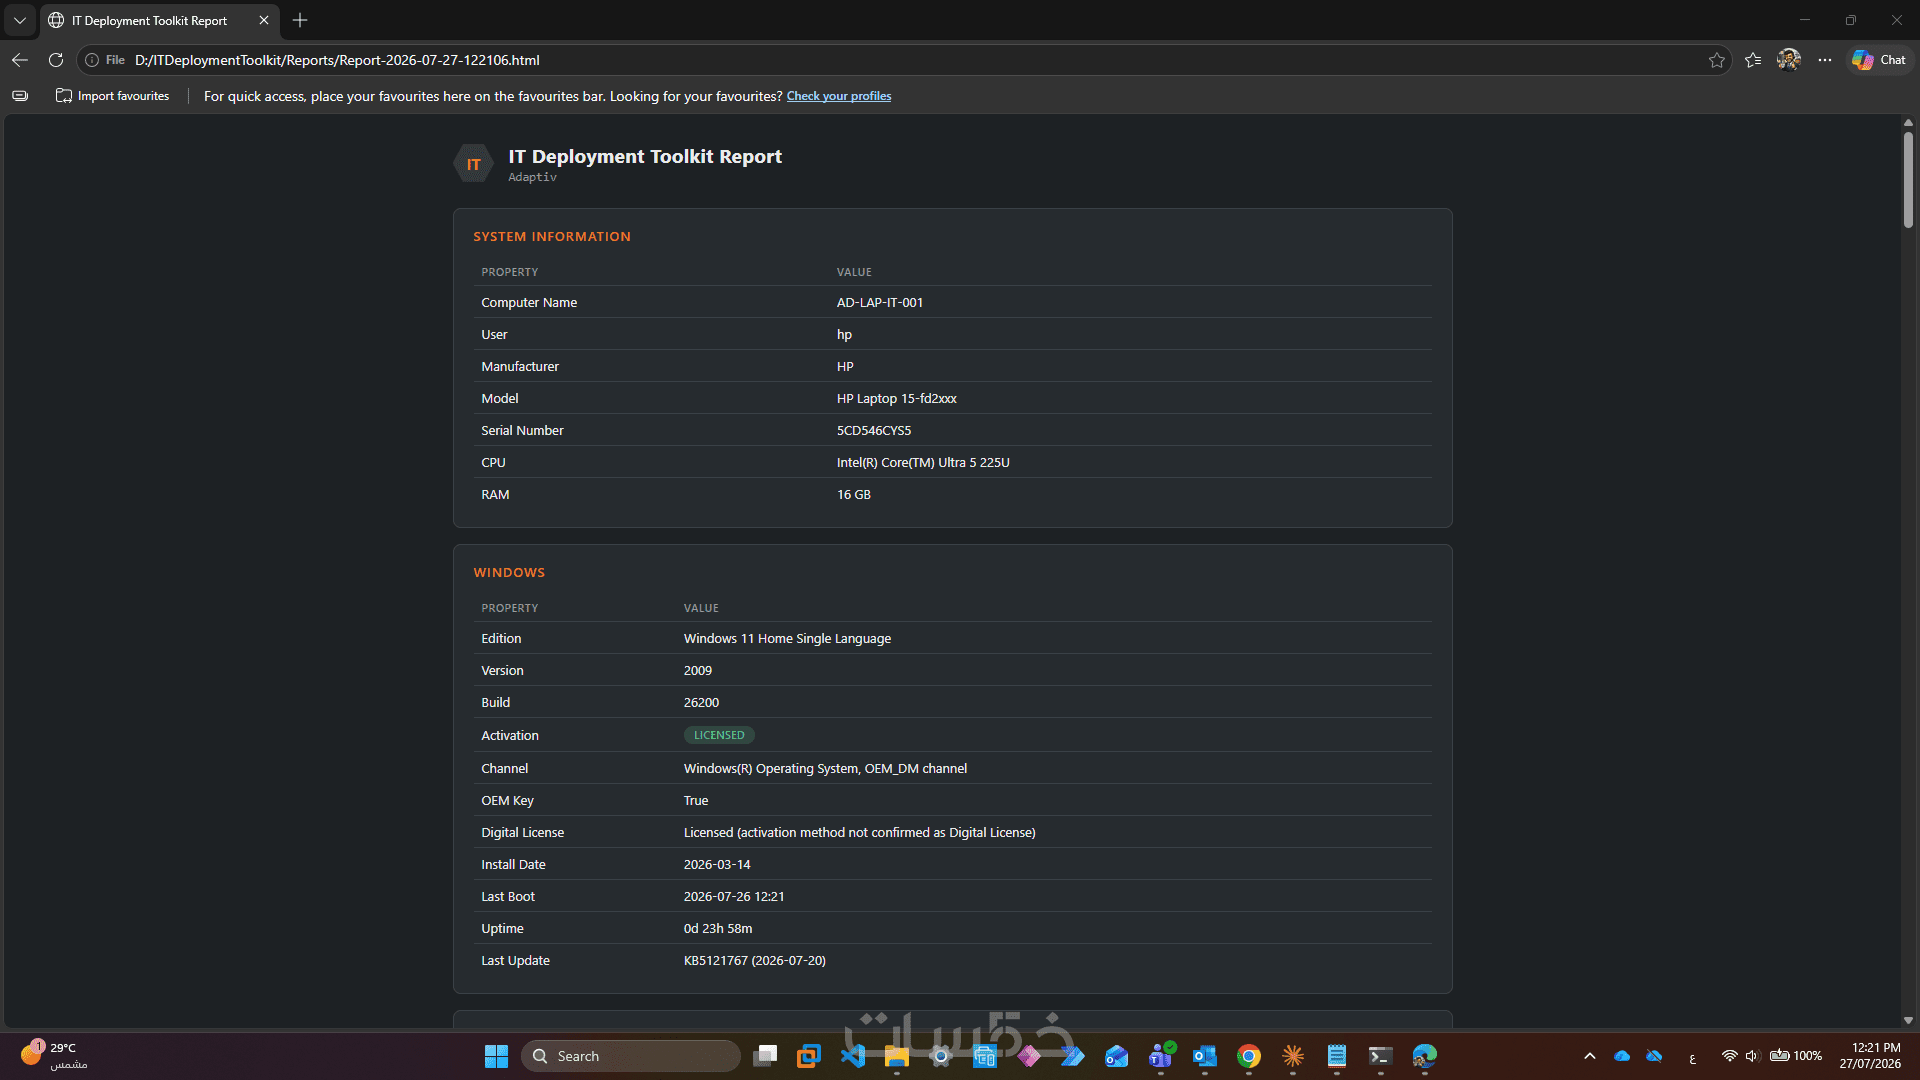Viewport: 1920px width, 1080px height.
Task: Click the SYSTEM INFORMATION section heading
Action: pos(552,237)
